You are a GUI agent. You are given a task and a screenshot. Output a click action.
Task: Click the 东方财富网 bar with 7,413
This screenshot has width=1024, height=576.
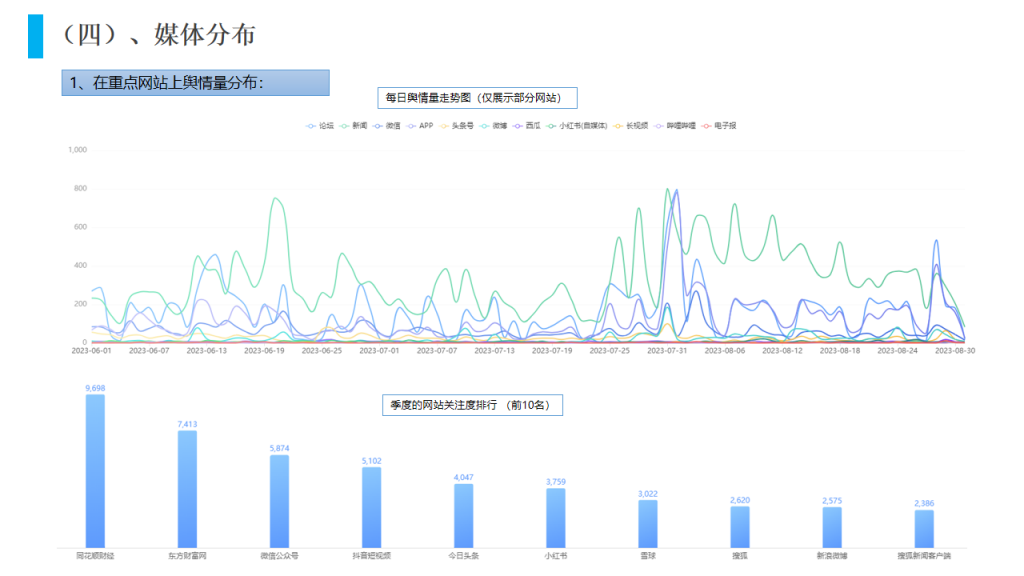coord(187,488)
